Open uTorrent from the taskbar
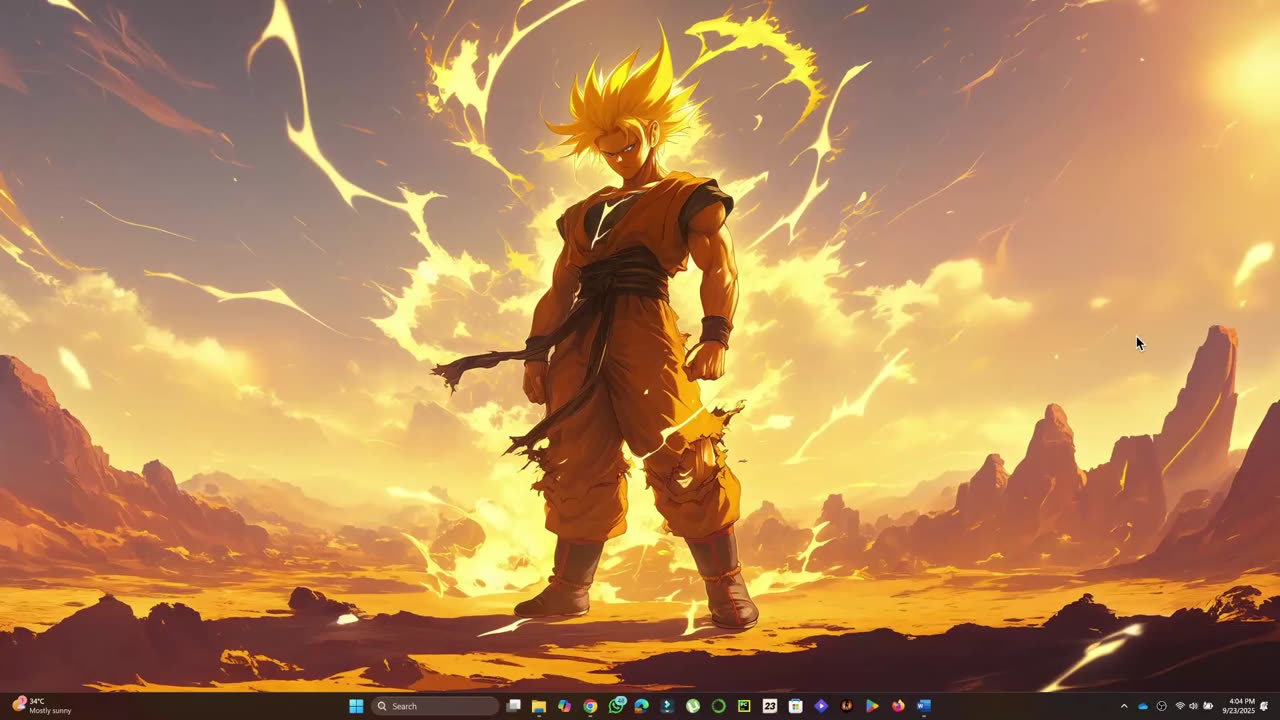1280x720 pixels. tap(693, 706)
